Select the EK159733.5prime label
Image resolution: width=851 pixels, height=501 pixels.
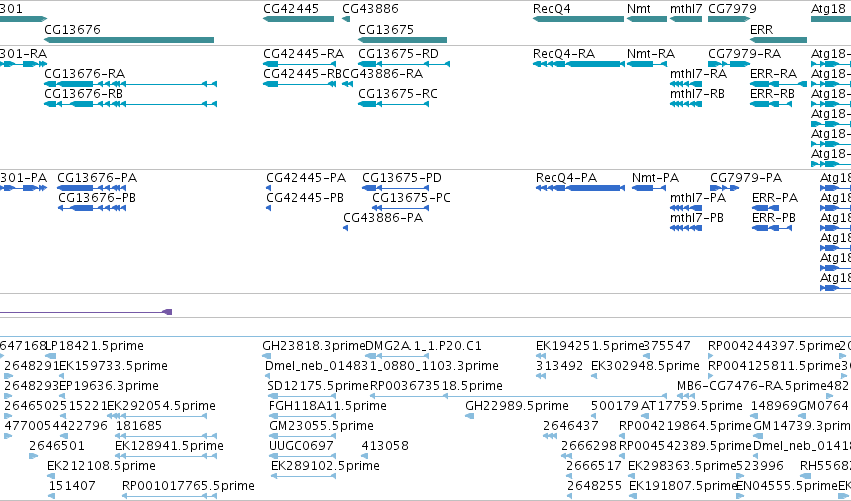(x=113, y=366)
